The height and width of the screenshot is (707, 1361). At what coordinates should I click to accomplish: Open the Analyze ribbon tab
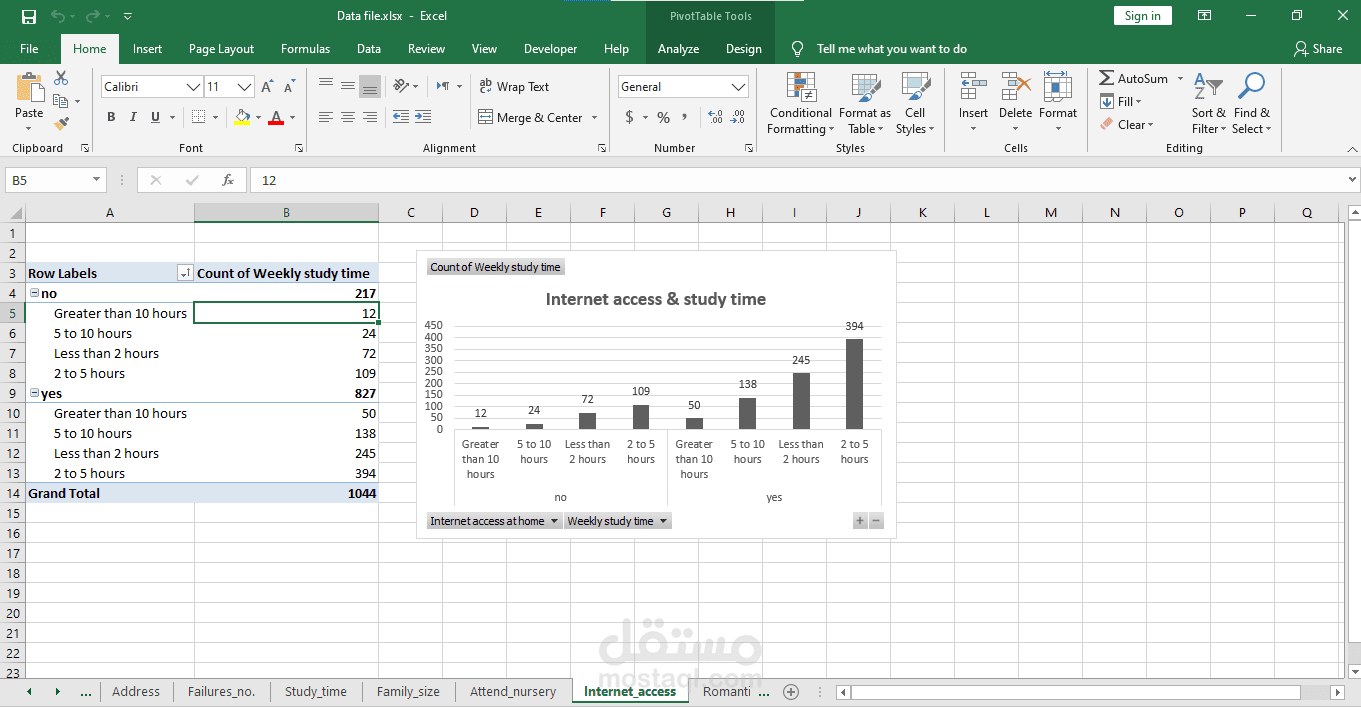(x=678, y=49)
